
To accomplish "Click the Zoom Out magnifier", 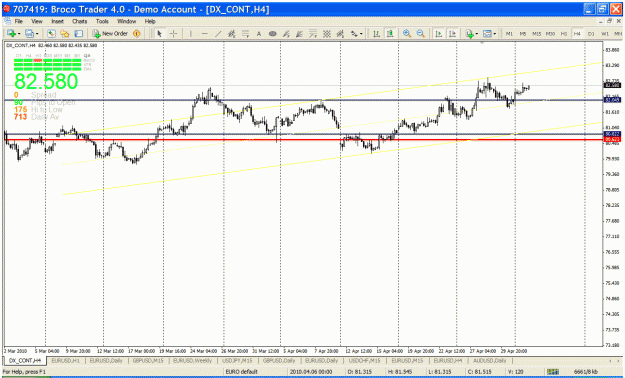I will point(421,34).
